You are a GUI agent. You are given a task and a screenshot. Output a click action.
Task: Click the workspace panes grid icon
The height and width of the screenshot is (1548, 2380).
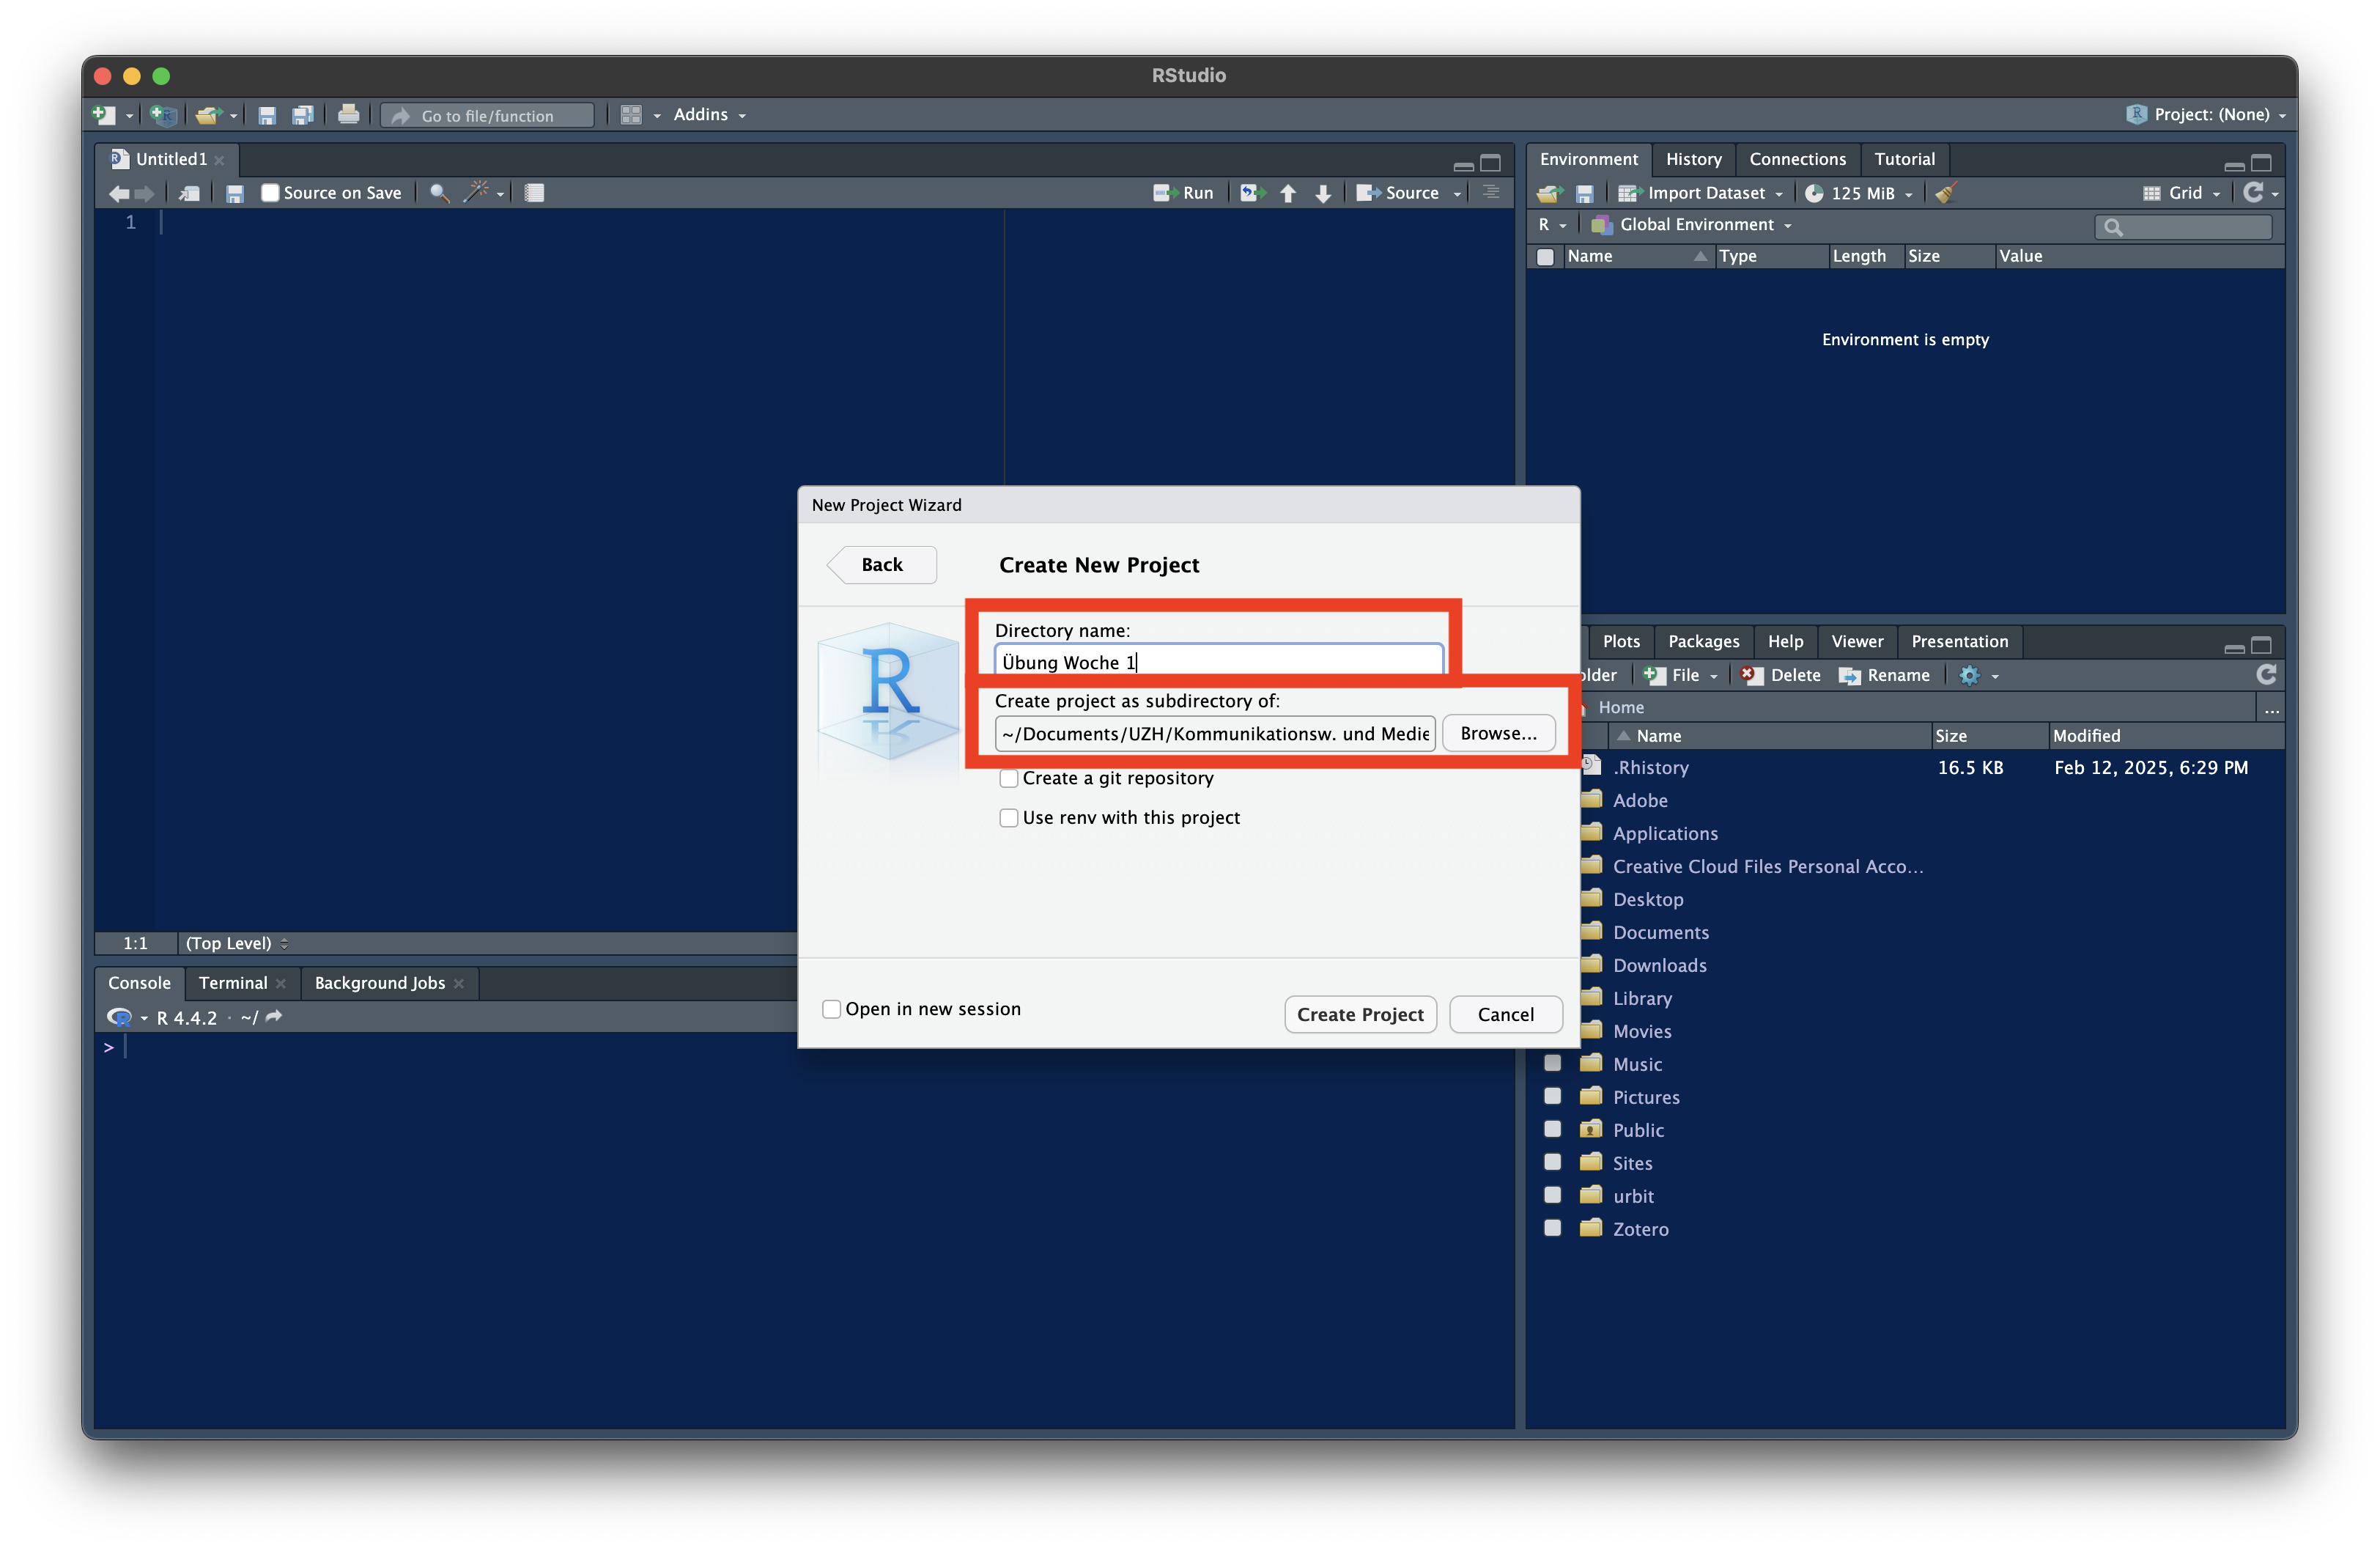click(631, 115)
